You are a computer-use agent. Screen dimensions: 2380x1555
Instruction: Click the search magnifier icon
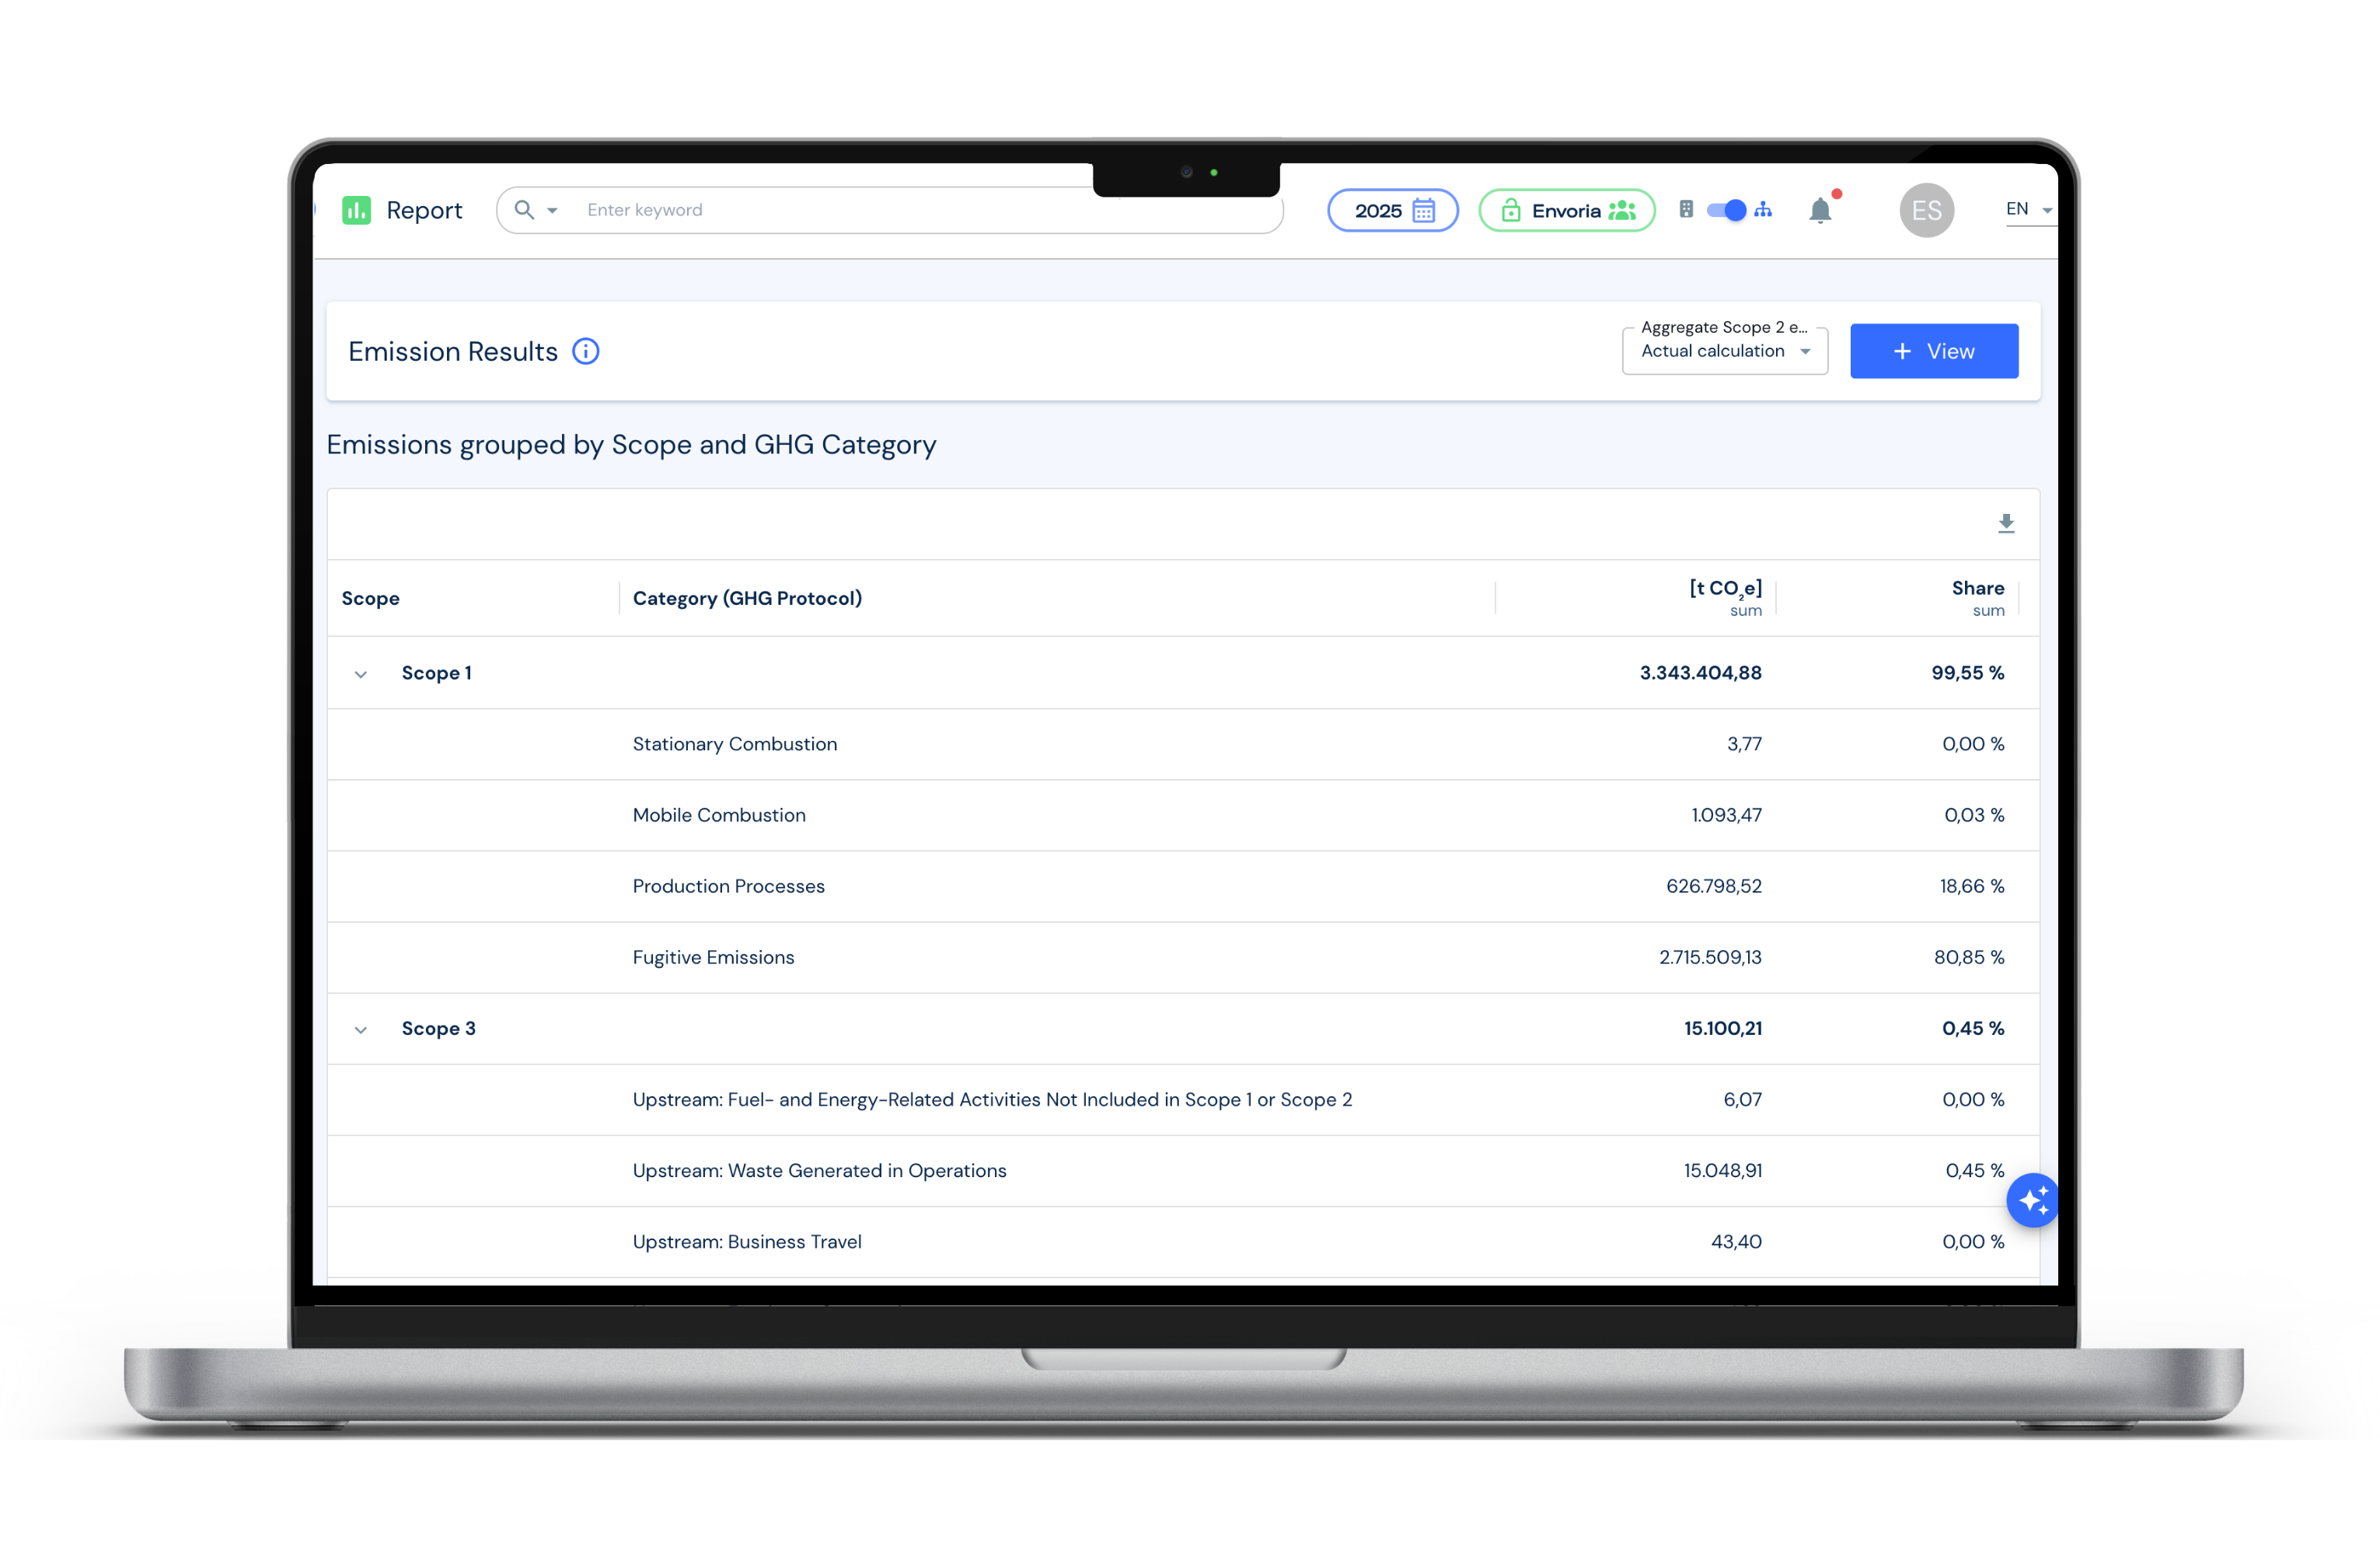point(524,210)
